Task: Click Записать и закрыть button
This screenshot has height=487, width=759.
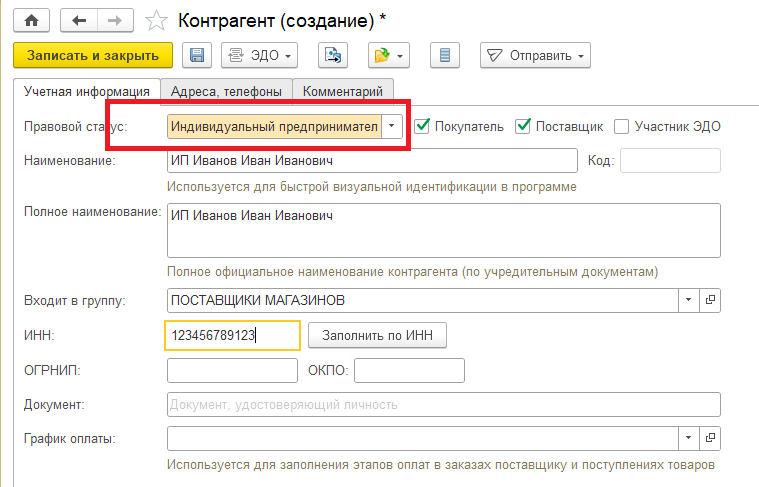Action: tap(93, 55)
